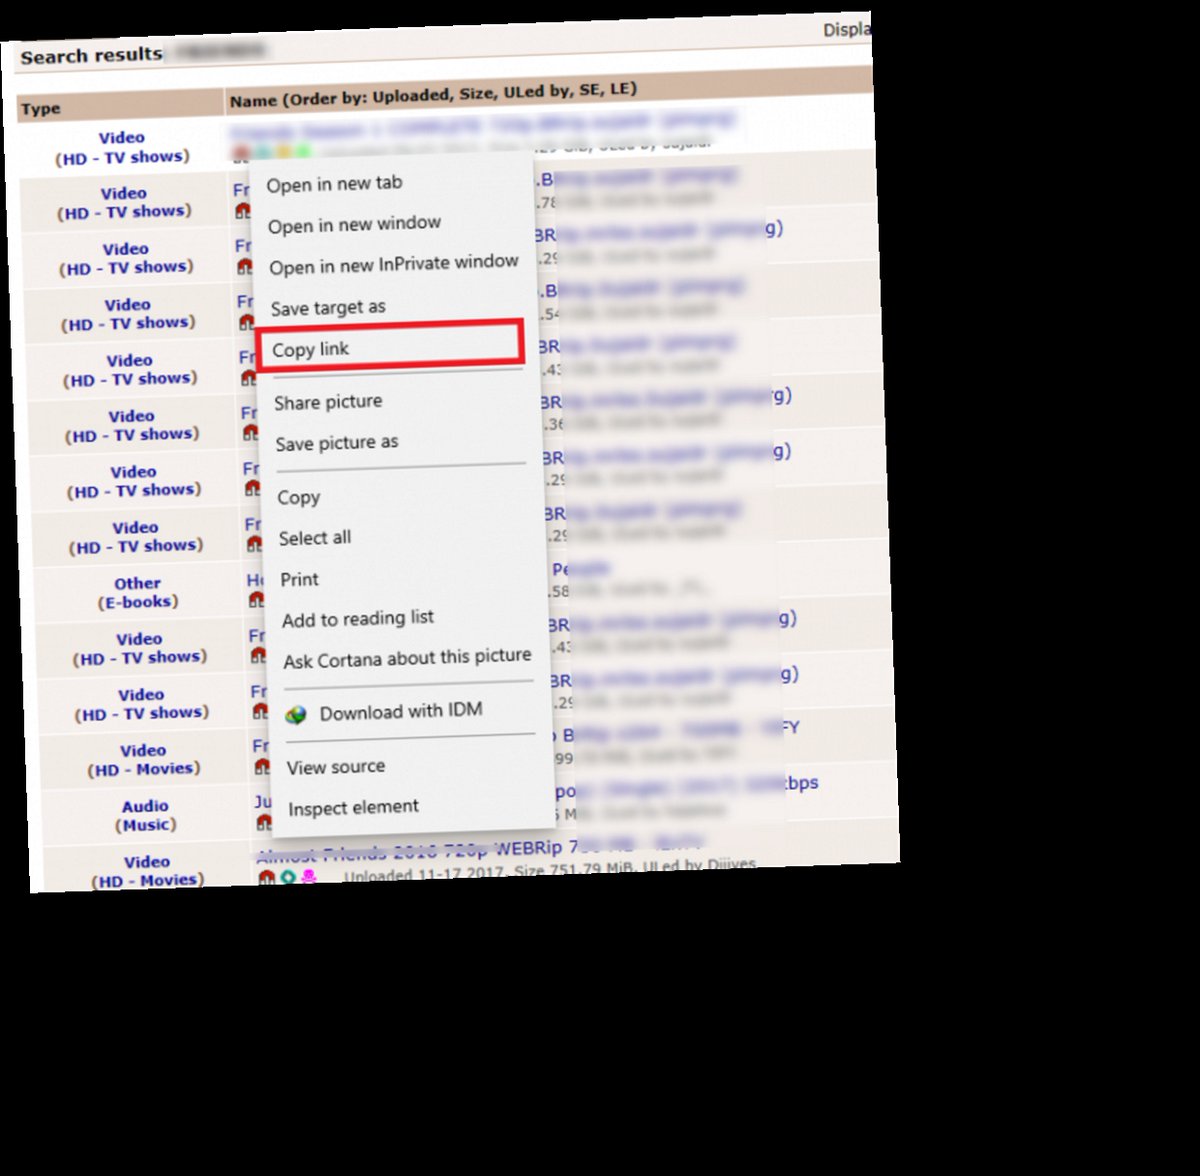The height and width of the screenshot is (1176, 1200).
Task: Click the green trusted-uploader badge on Almost Friends row
Action: point(287,876)
